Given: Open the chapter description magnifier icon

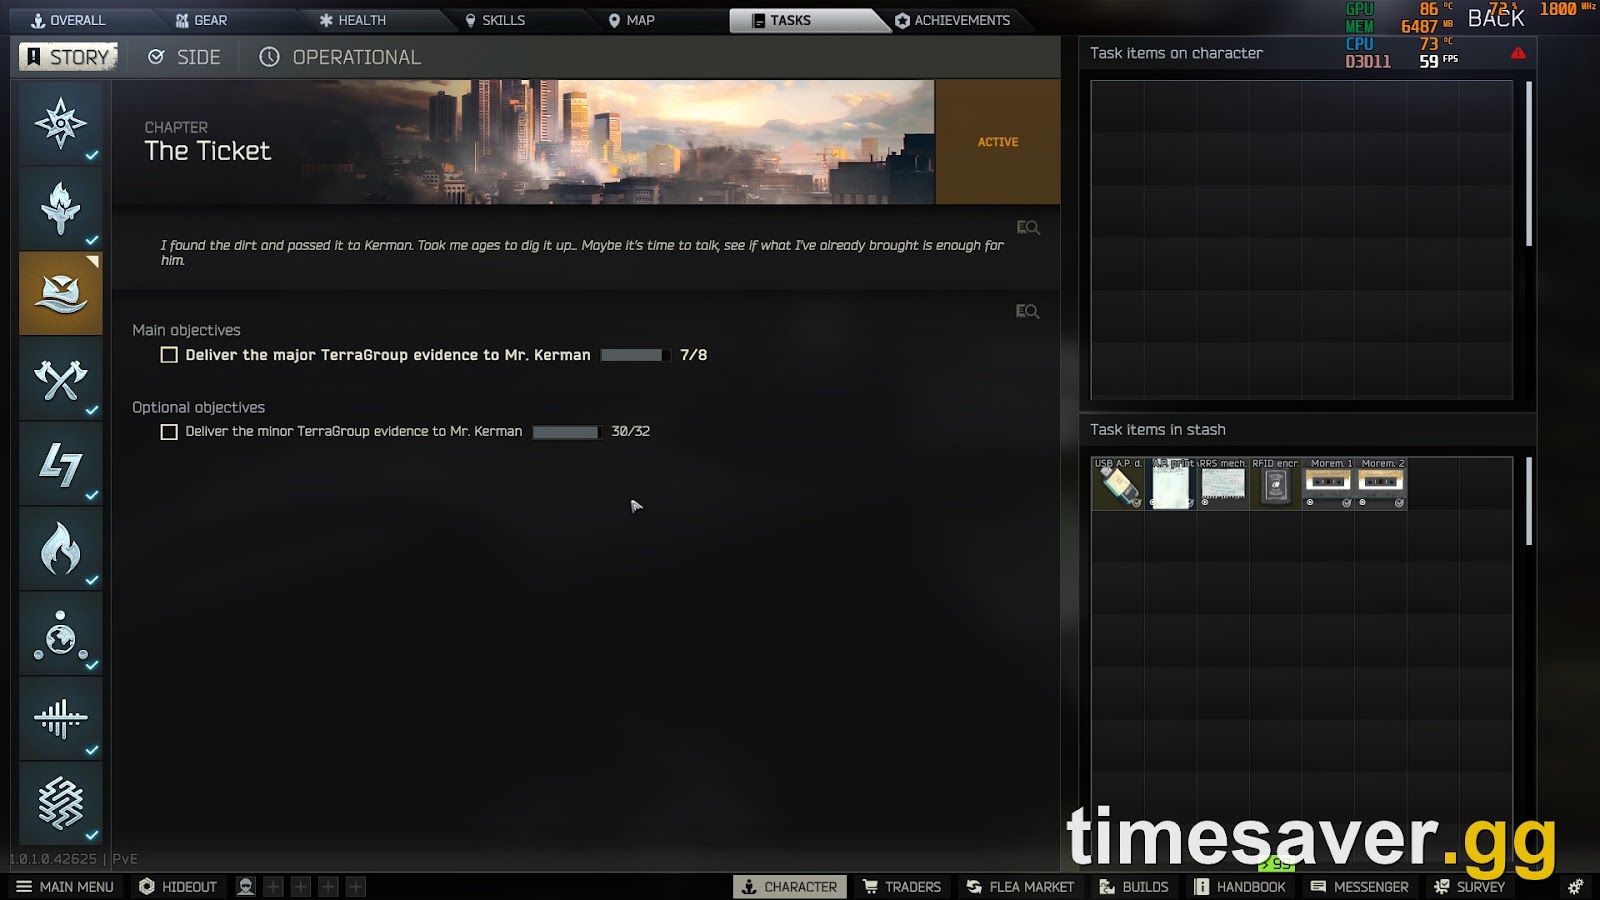Looking at the screenshot, I should (1028, 228).
